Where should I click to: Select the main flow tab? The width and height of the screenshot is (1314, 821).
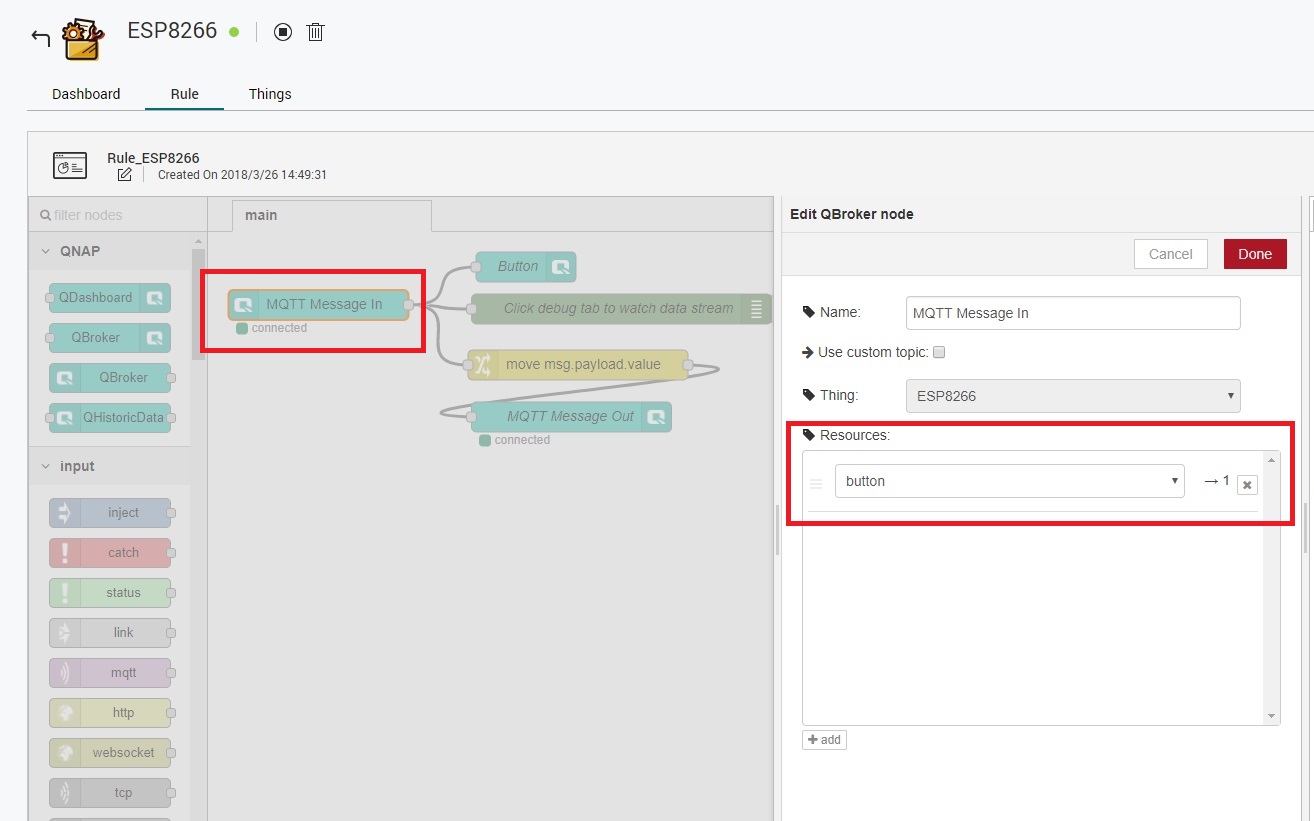click(x=331, y=215)
